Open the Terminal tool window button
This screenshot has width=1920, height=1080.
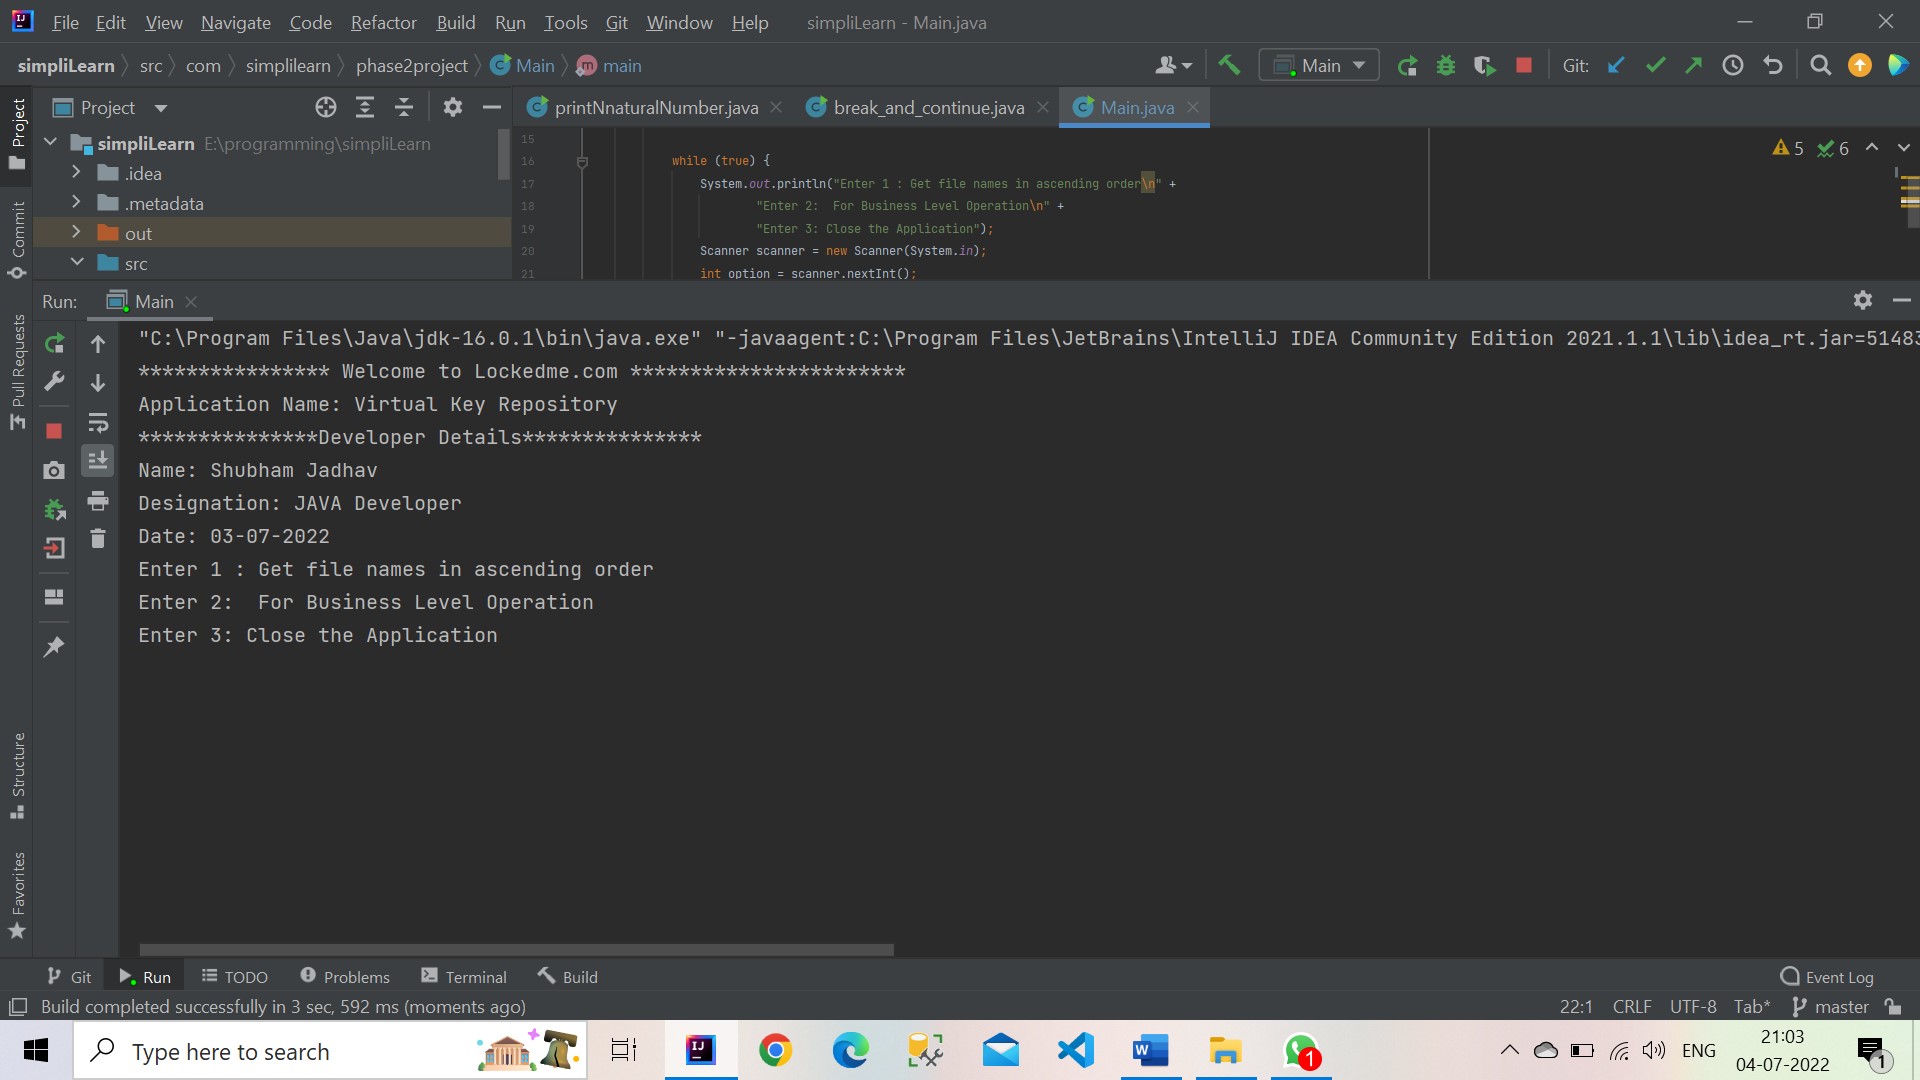tap(464, 977)
